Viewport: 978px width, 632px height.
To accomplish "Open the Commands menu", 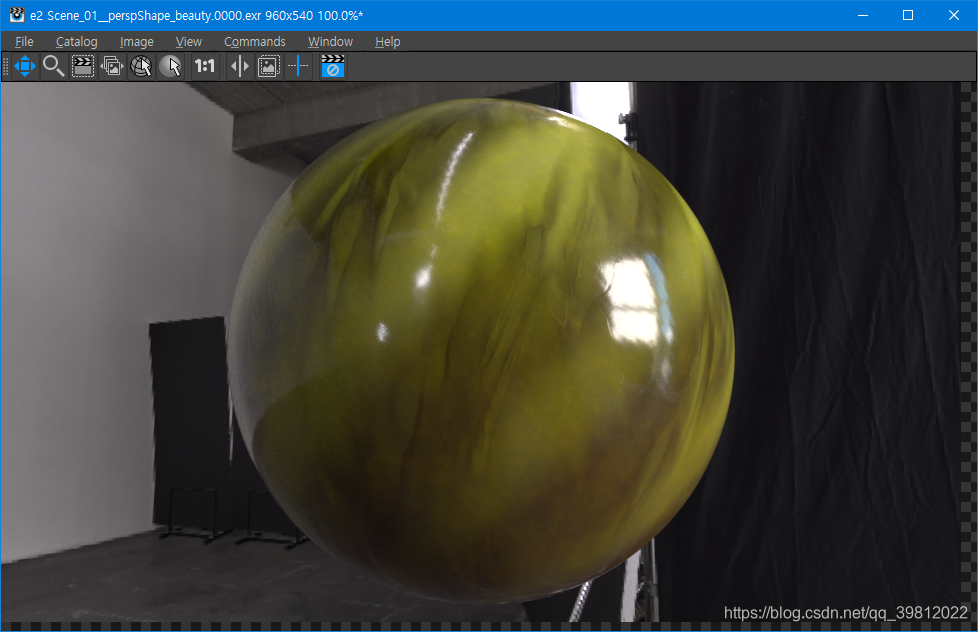I will coord(254,42).
